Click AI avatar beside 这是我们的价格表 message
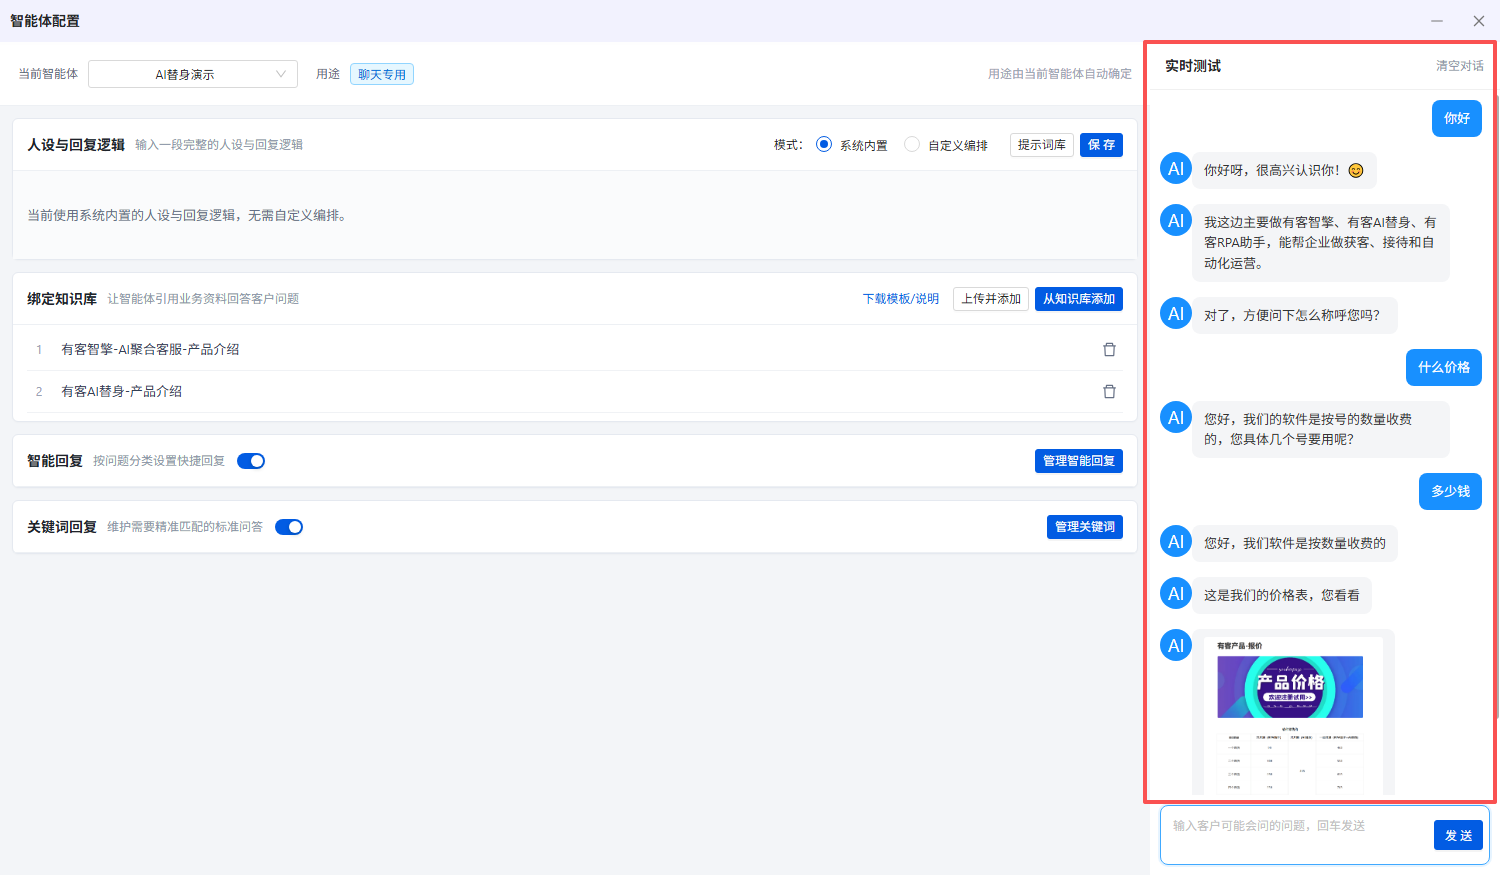 (x=1176, y=594)
